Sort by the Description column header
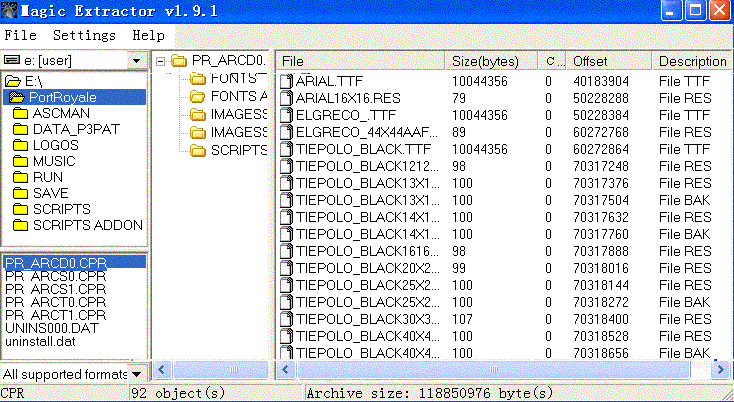734x402 pixels. coord(691,61)
